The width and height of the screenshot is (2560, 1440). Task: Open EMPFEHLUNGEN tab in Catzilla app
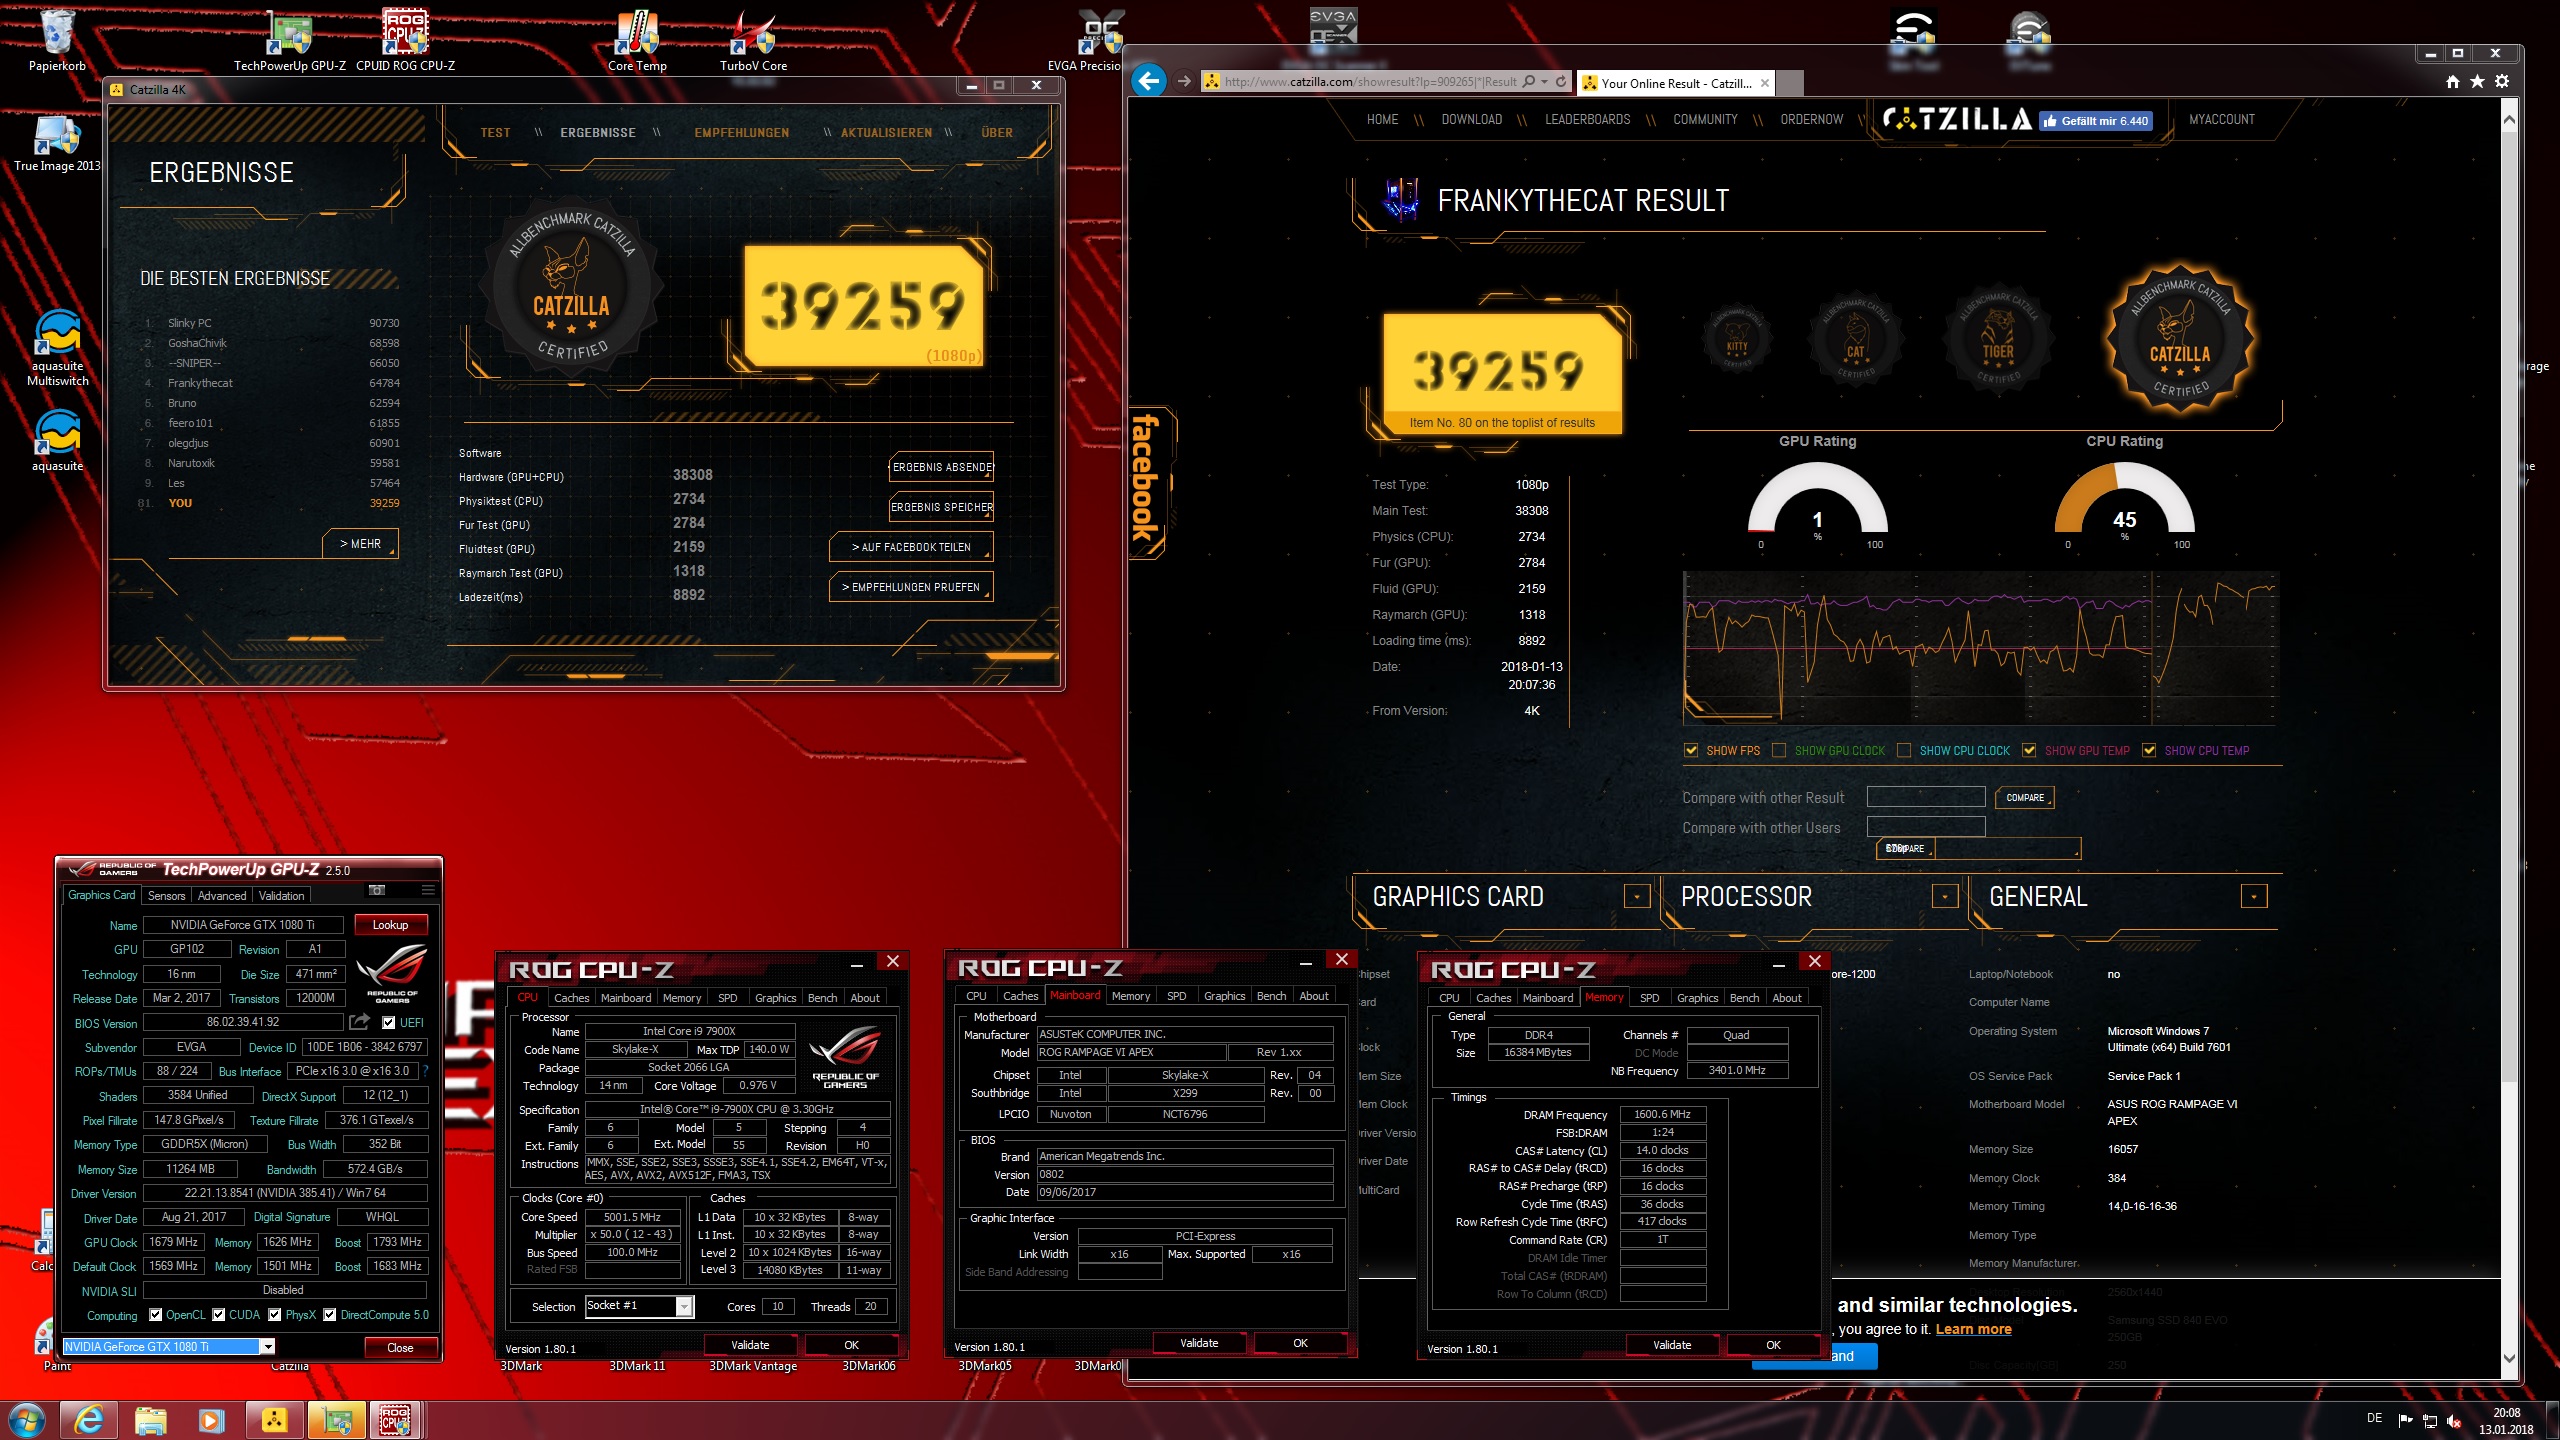point(742,133)
